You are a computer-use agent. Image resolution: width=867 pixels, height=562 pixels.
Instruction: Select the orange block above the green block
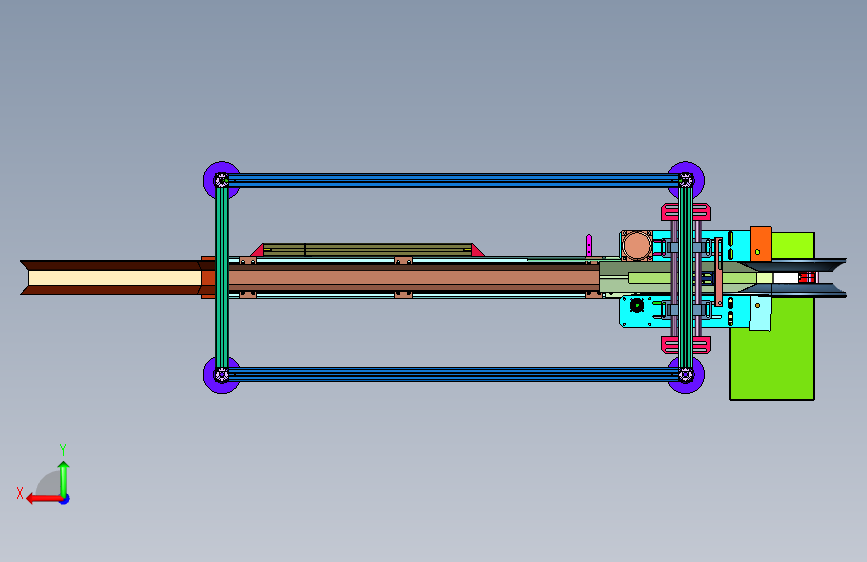point(760,243)
